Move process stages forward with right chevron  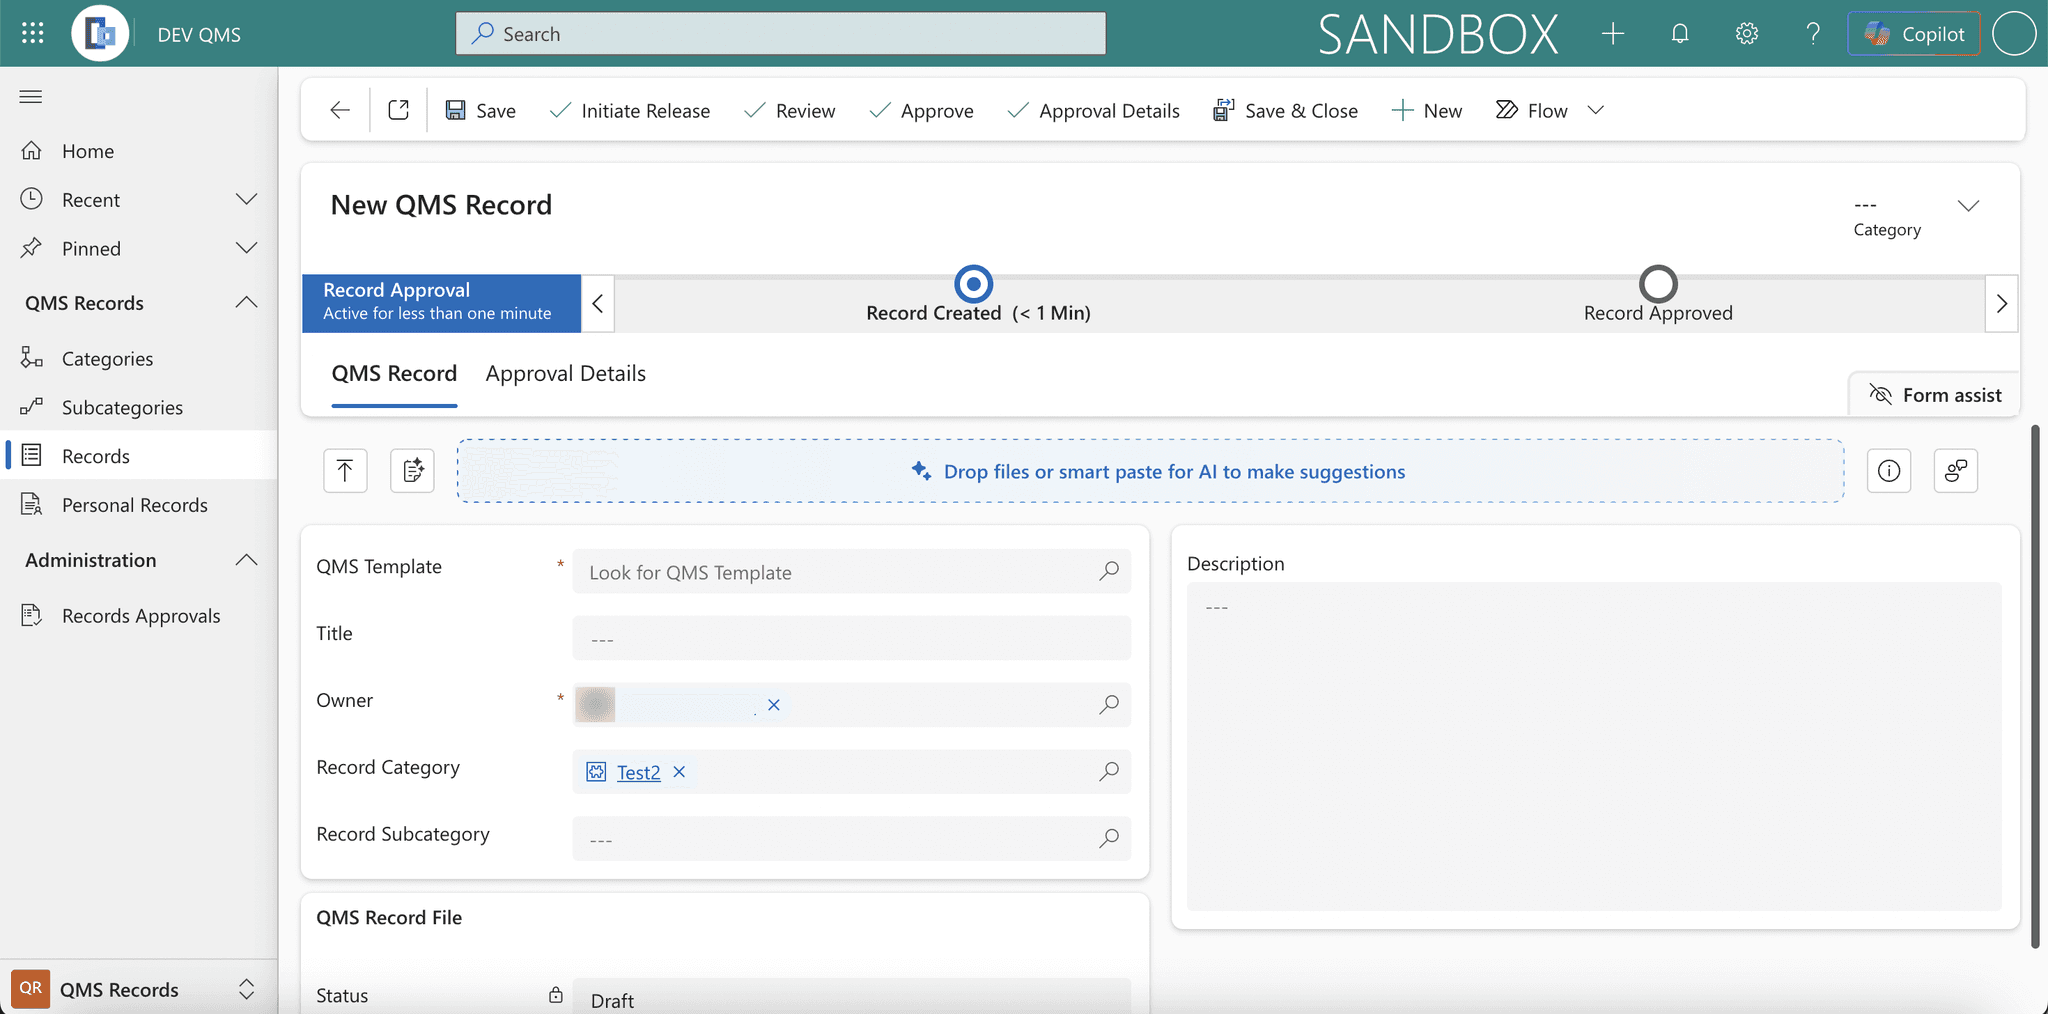tap(2001, 303)
